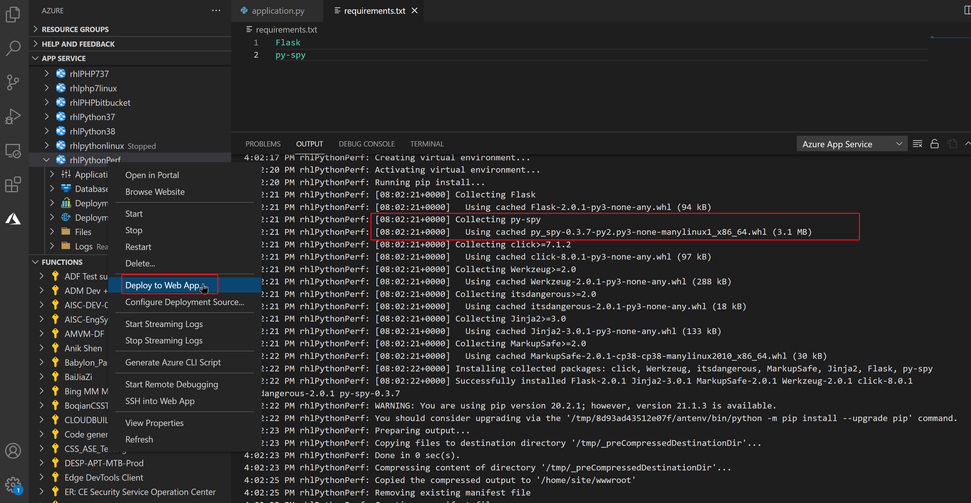This screenshot has width=971, height=503.
Task: Open the Azure App Service output channel dropdown
Action: tap(851, 144)
